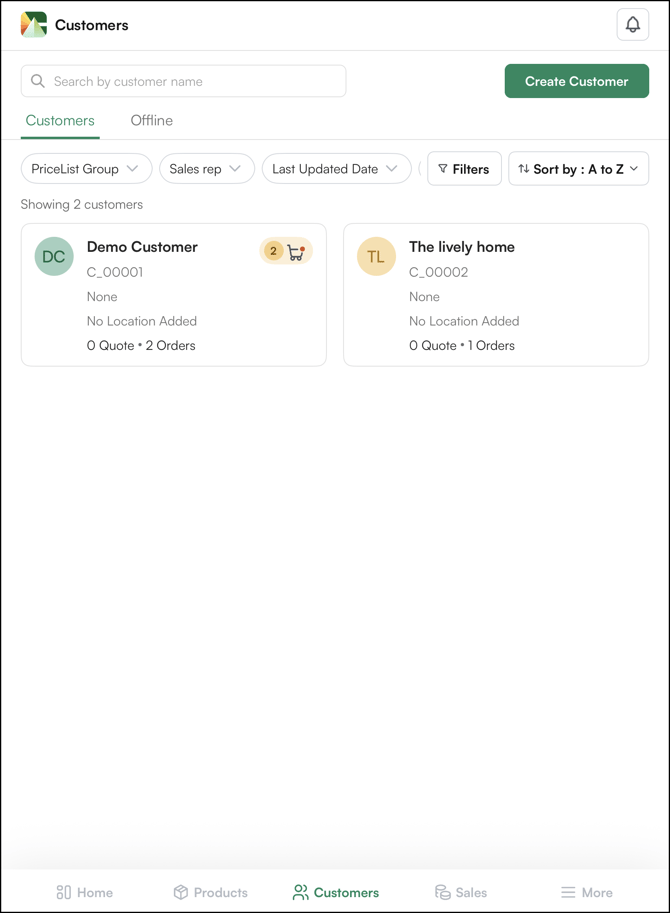Click the notification bell icon
This screenshot has width=670, height=913.
pos(632,25)
